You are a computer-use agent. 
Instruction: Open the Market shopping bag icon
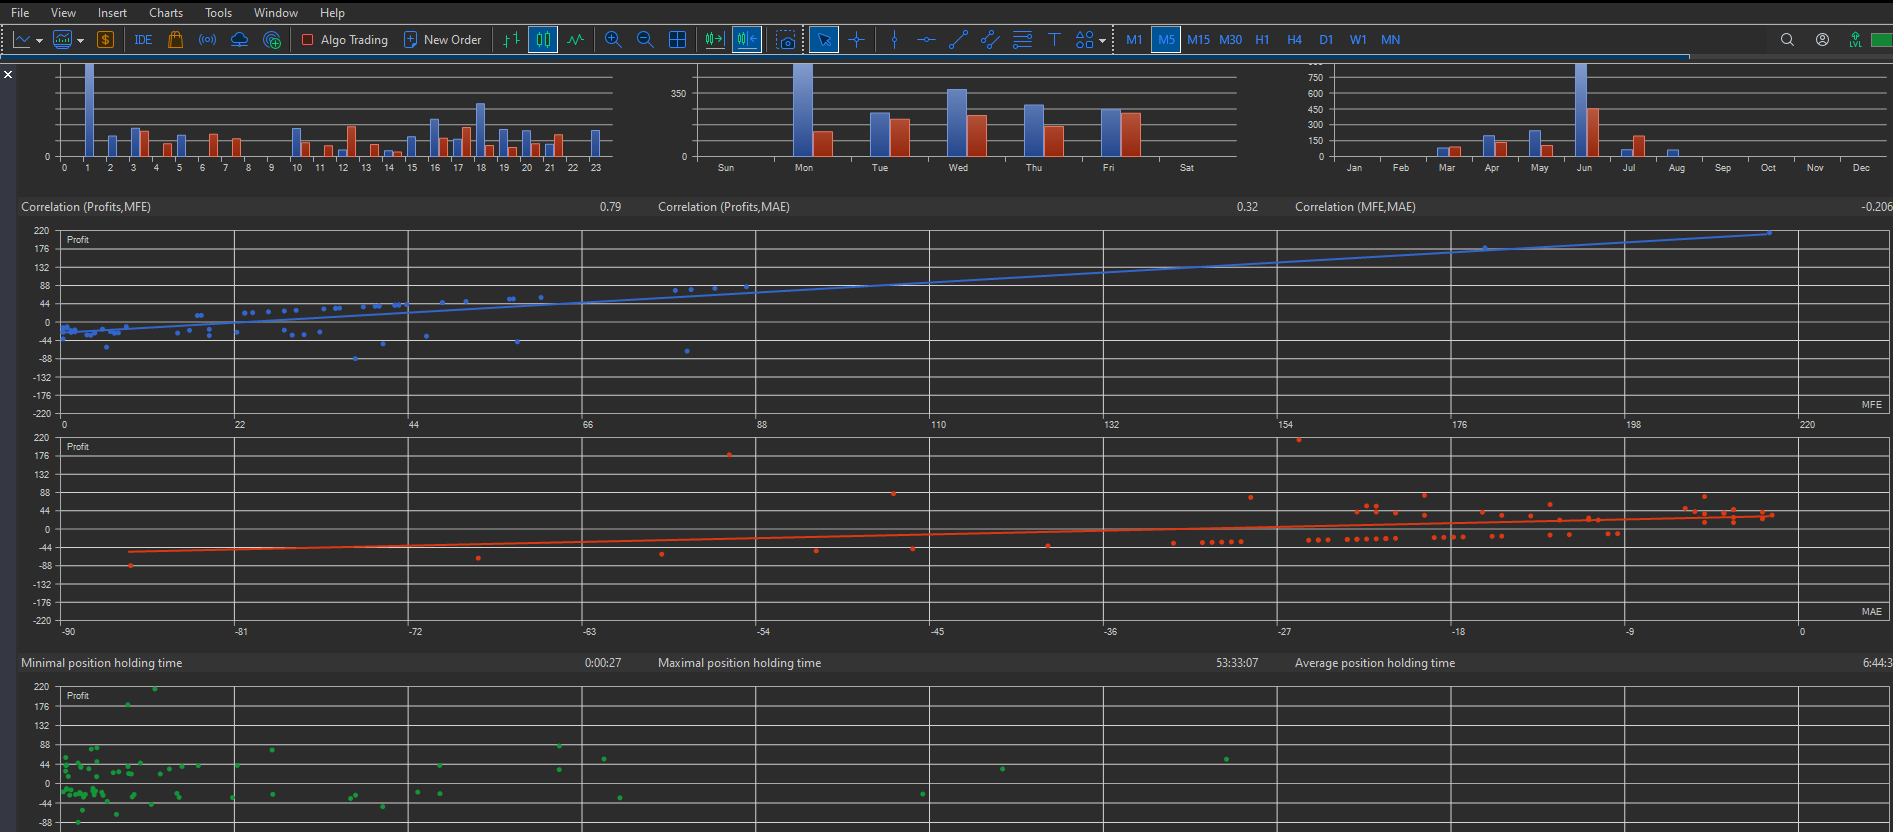175,40
